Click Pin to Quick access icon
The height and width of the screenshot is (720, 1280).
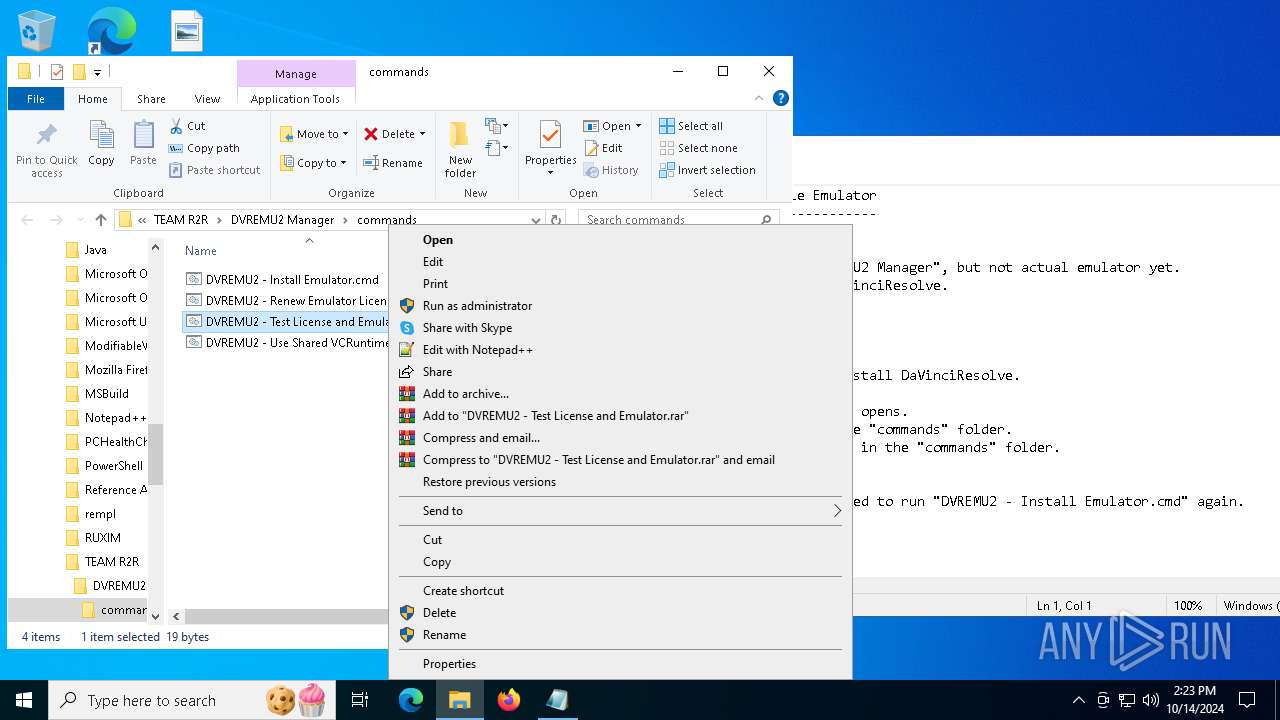[x=46, y=150]
